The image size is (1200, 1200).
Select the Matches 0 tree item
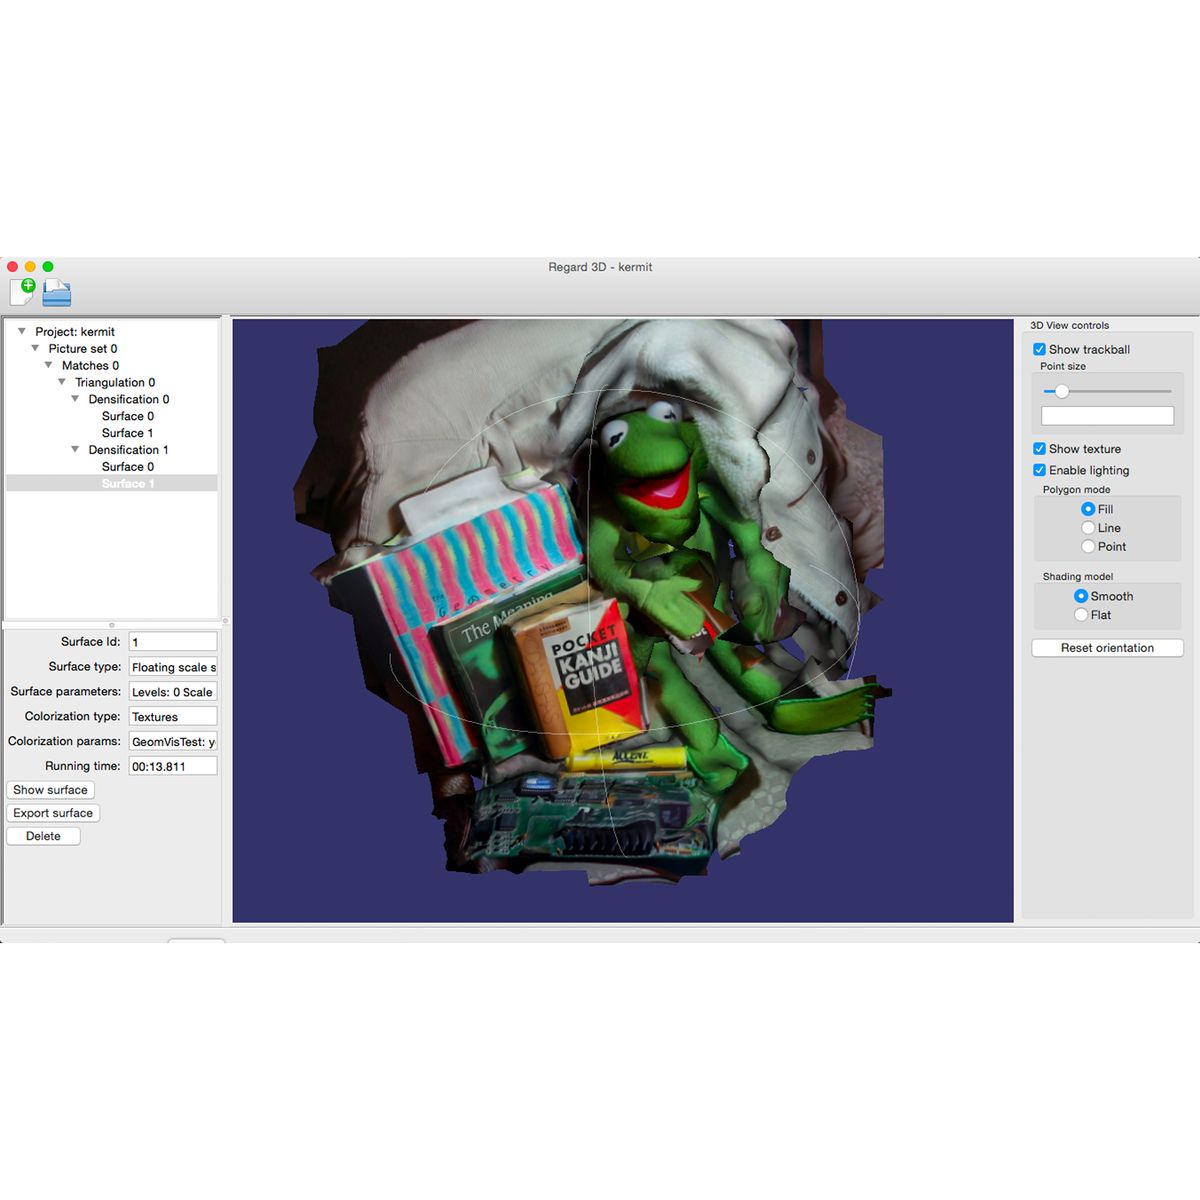click(x=91, y=365)
